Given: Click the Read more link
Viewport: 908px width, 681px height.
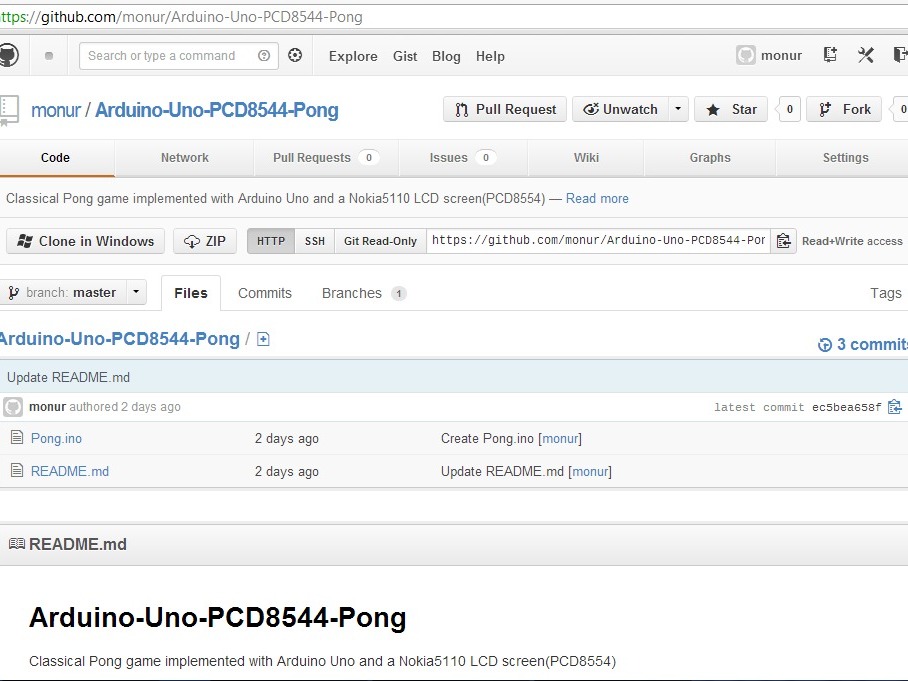Looking at the screenshot, I should (597, 199).
